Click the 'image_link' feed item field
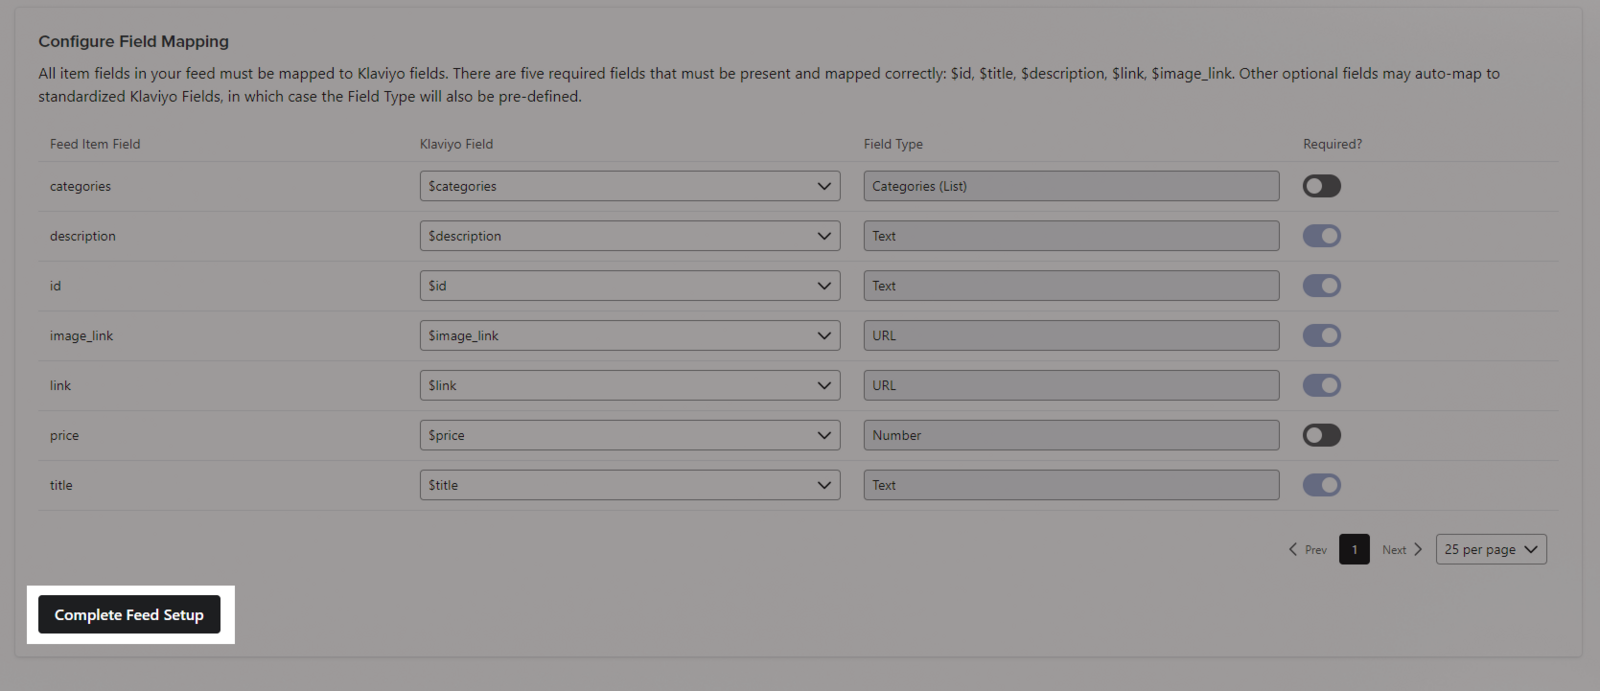This screenshot has height=691, width=1600. tap(81, 337)
